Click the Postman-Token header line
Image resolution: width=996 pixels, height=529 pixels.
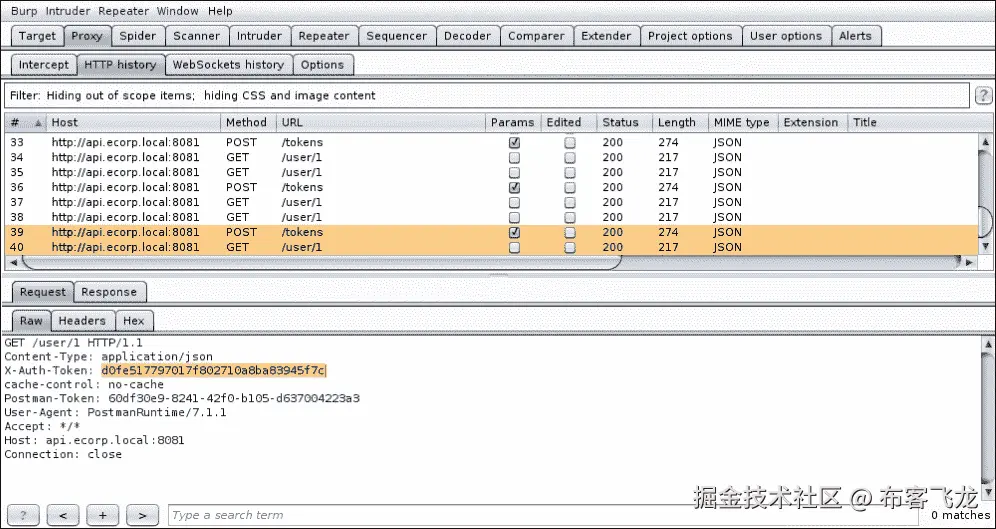(x=182, y=398)
